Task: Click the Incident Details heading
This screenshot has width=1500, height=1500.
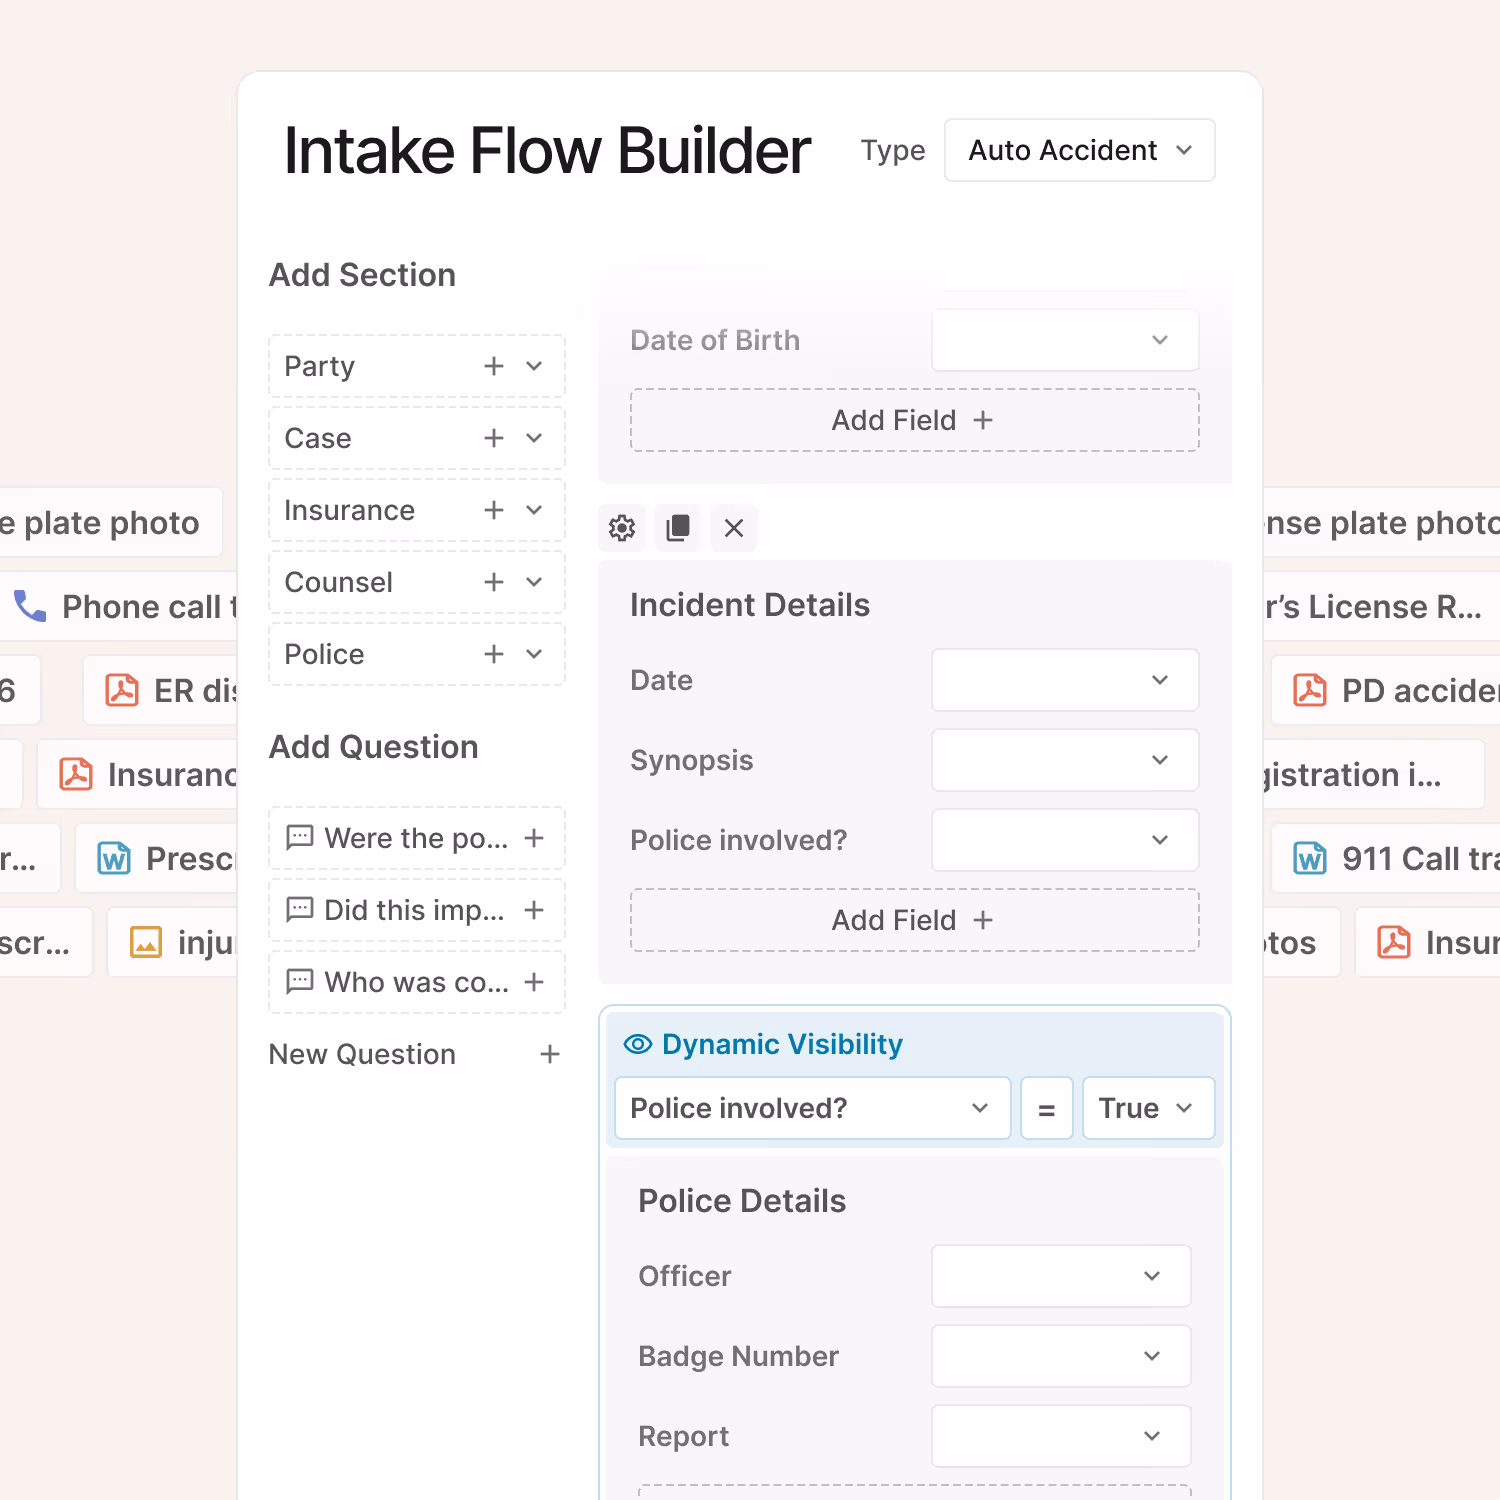Action: 750,605
